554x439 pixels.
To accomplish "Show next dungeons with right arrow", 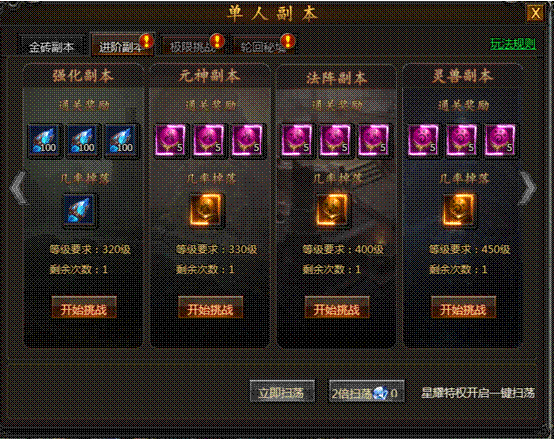I will point(528,188).
